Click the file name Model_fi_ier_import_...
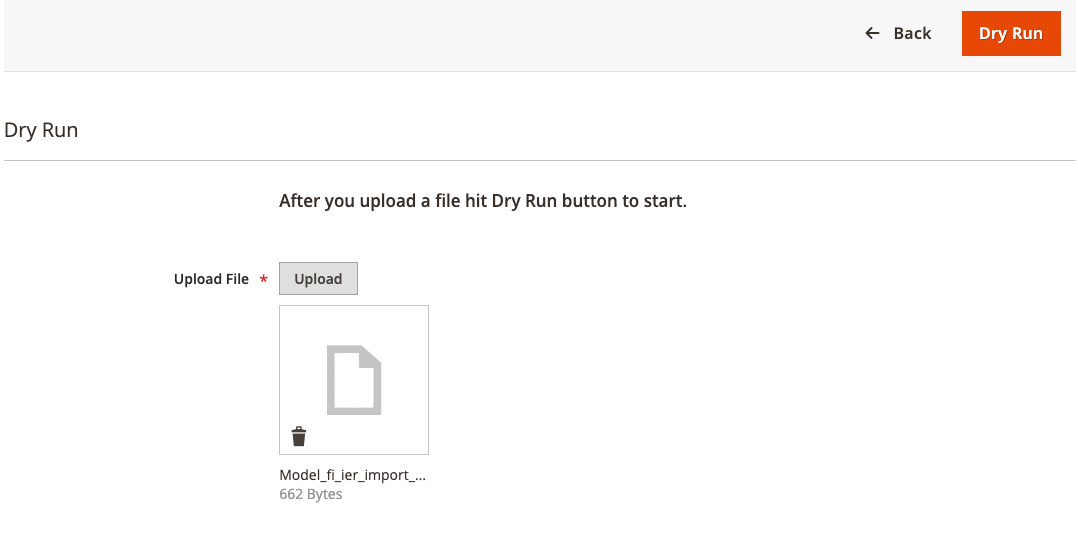The height and width of the screenshot is (535, 1078). coord(353,476)
